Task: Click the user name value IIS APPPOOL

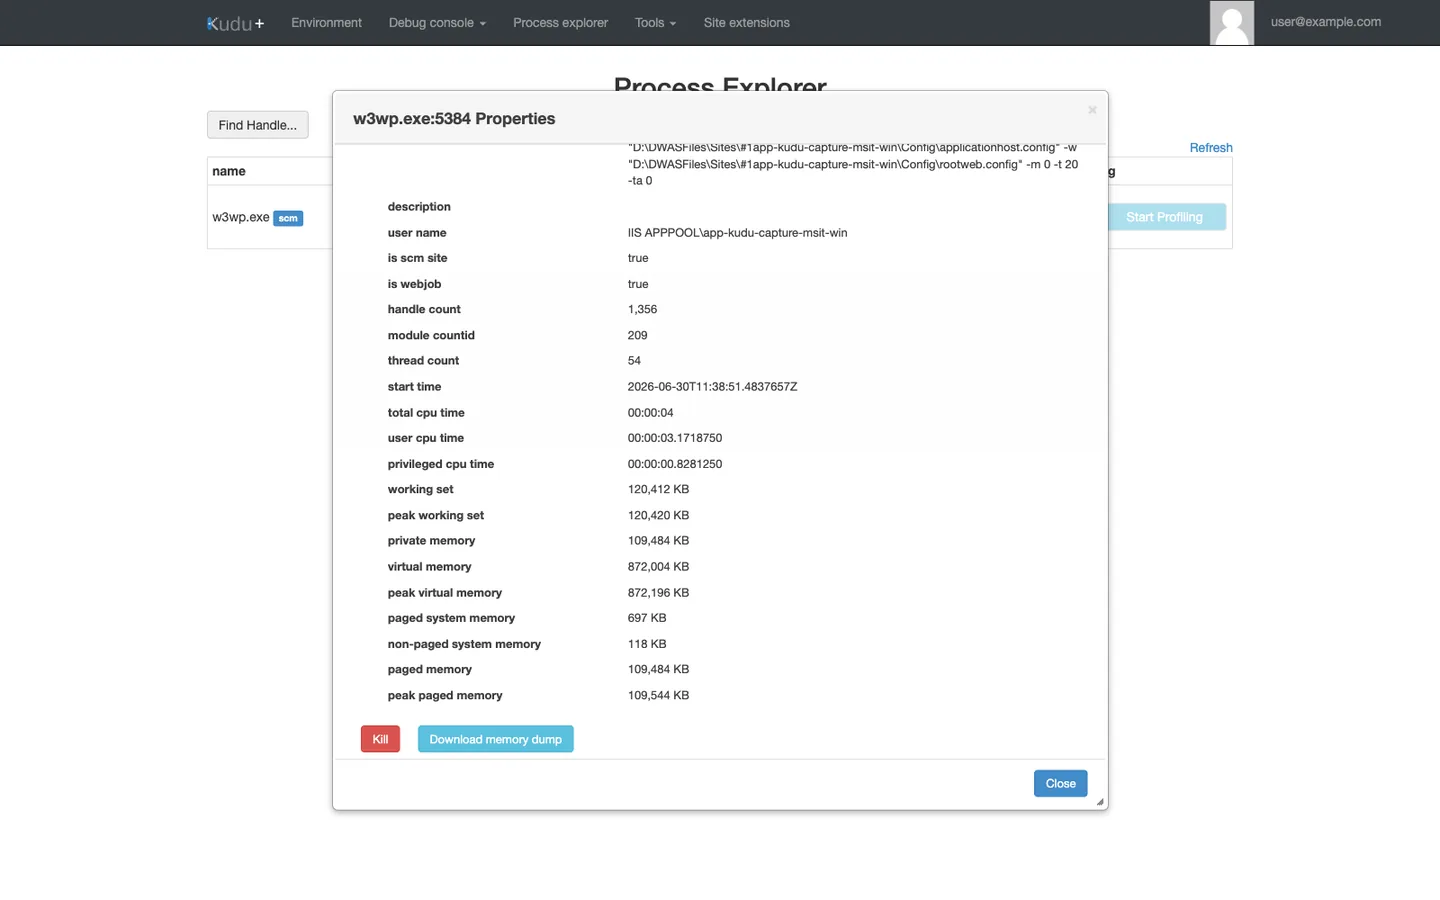Action: point(737,233)
